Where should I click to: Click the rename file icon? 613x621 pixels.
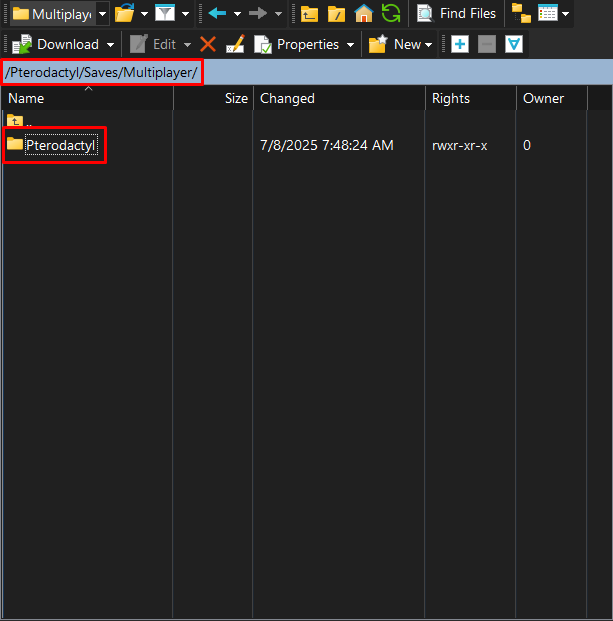coord(235,44)
